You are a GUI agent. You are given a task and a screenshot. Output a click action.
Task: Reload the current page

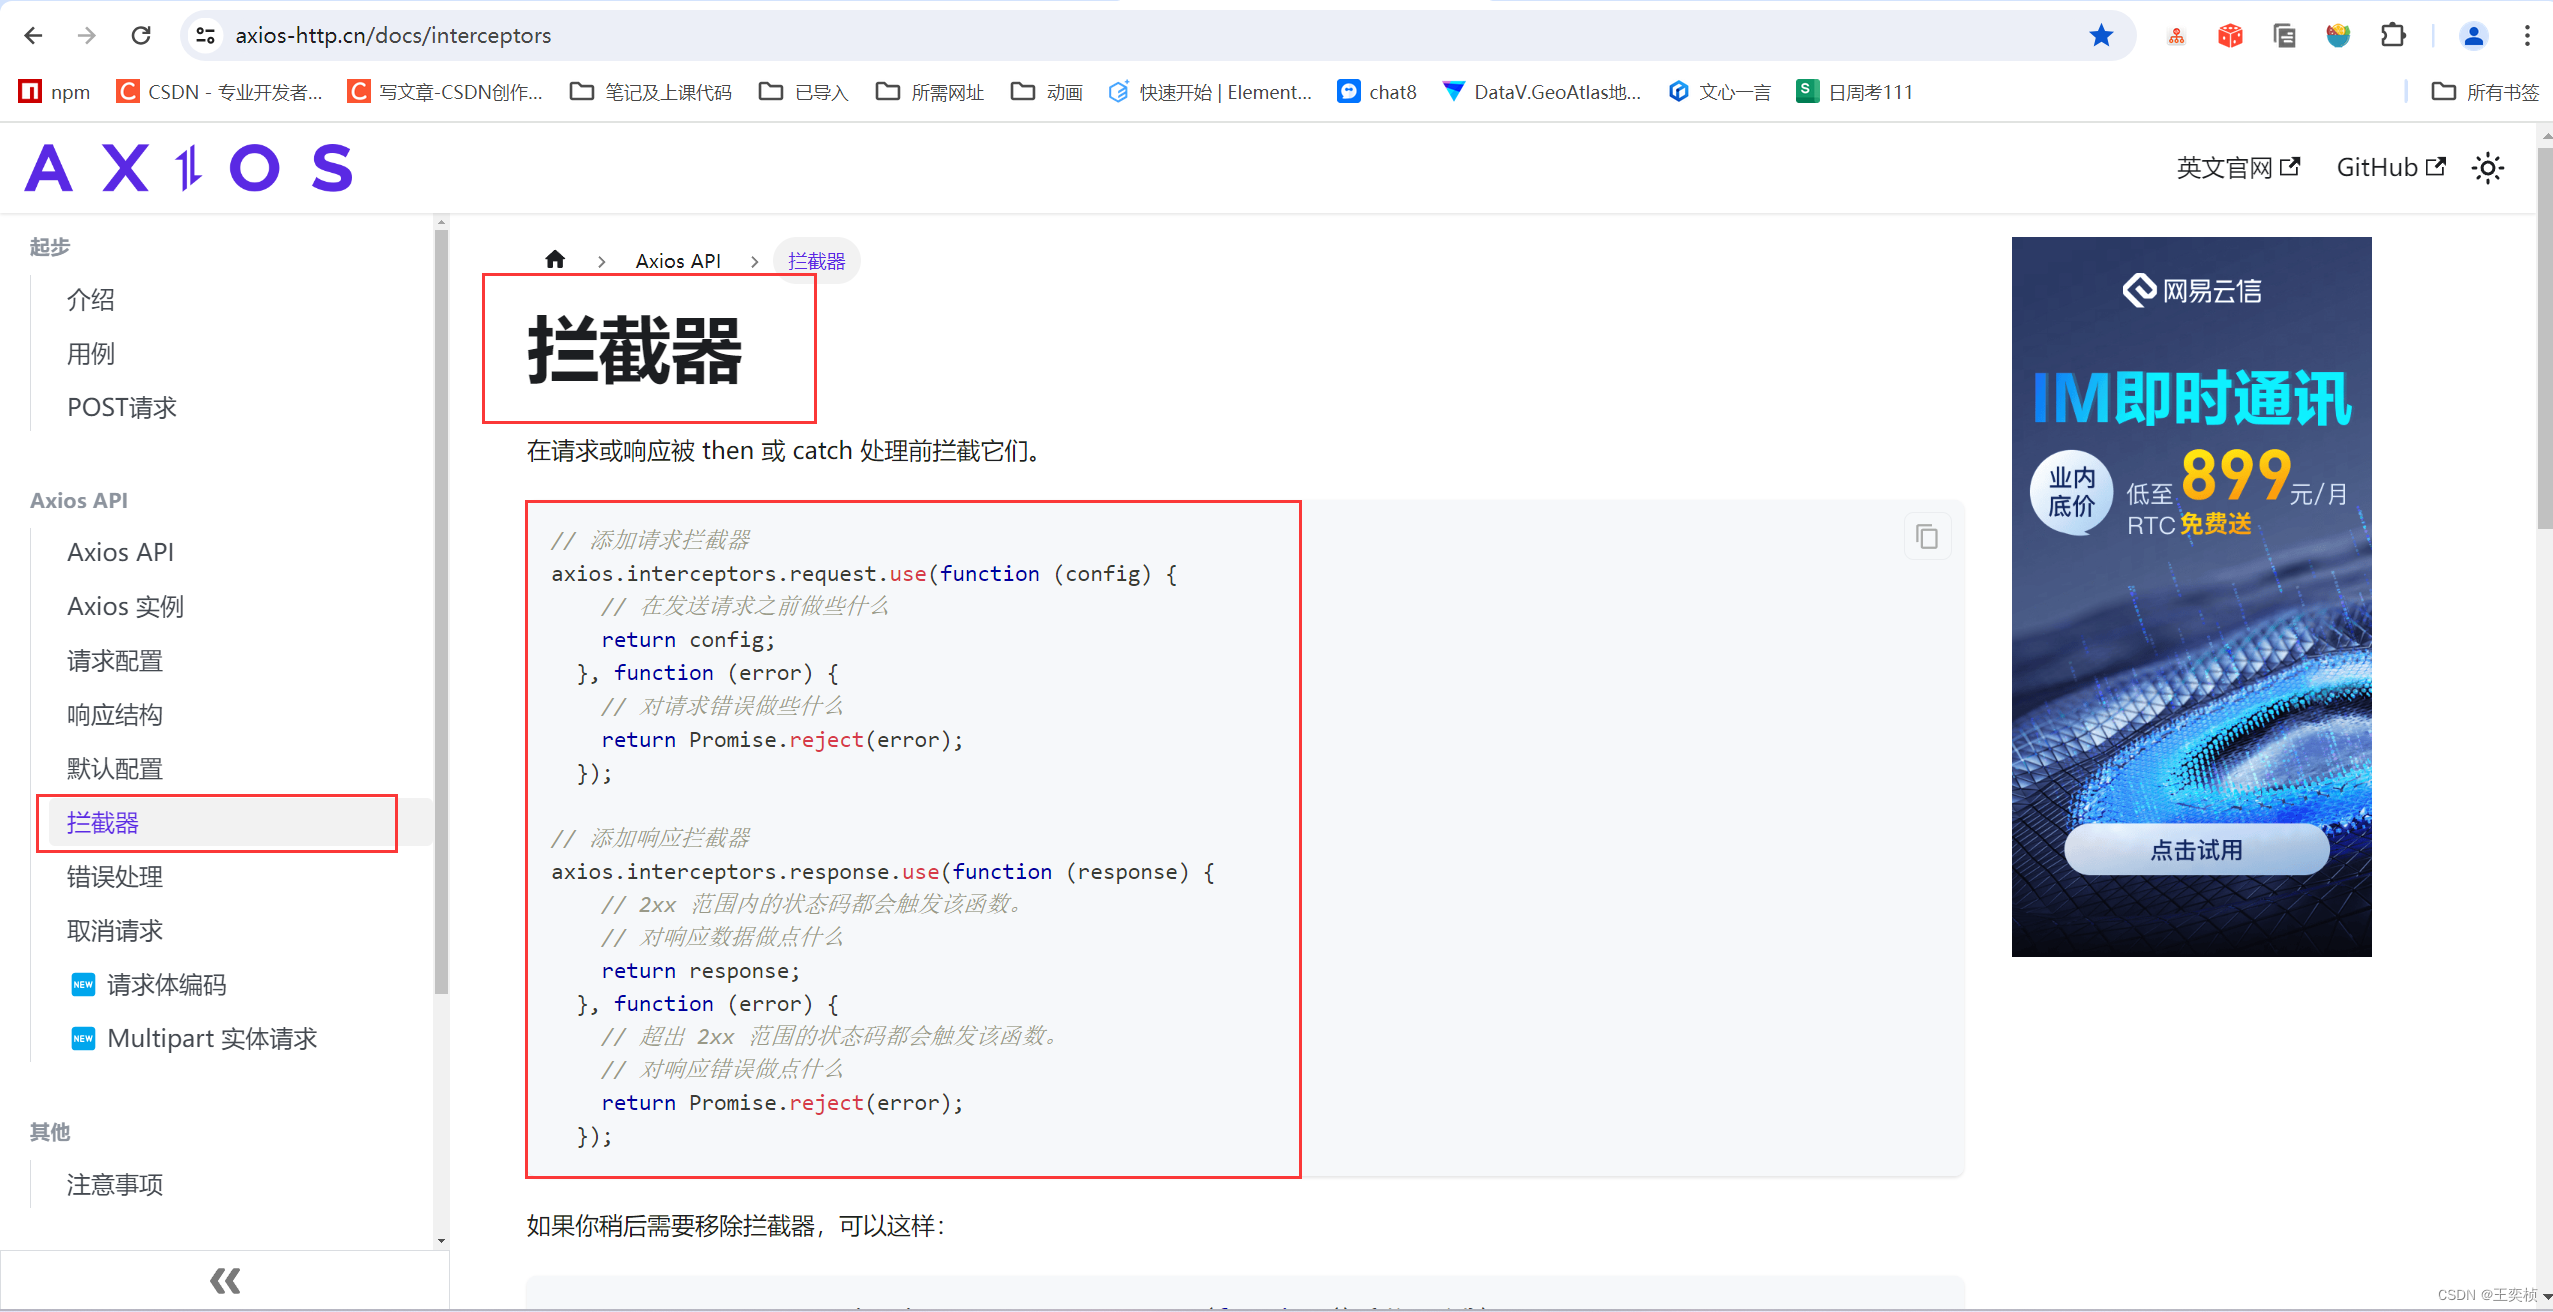pyautogui.click(x=141, y=35)
